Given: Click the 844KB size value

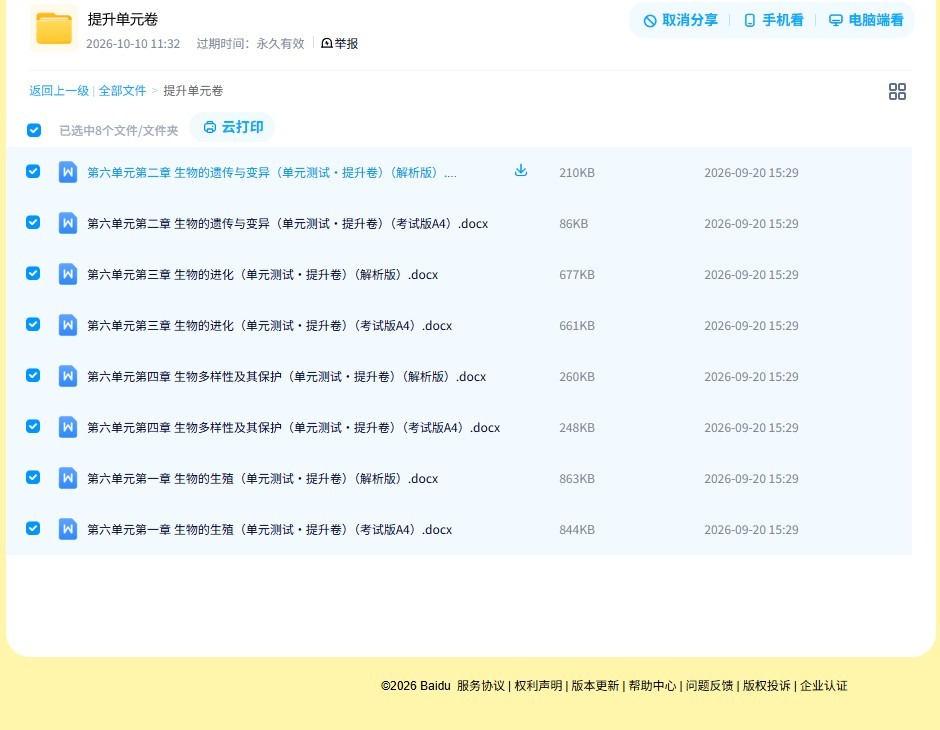Looking at the screenshot, I should pyautogui.click(x=577, y=529).
